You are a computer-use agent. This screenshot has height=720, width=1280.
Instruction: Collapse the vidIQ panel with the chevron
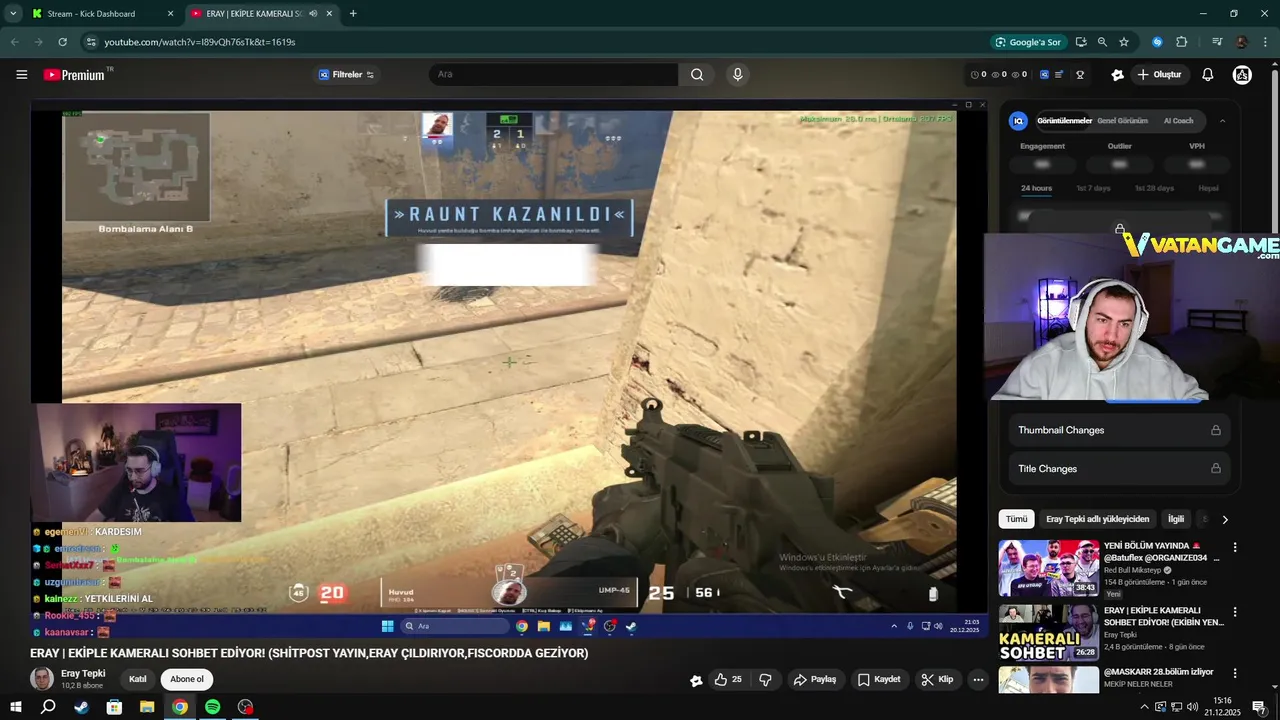(1222, 121)
